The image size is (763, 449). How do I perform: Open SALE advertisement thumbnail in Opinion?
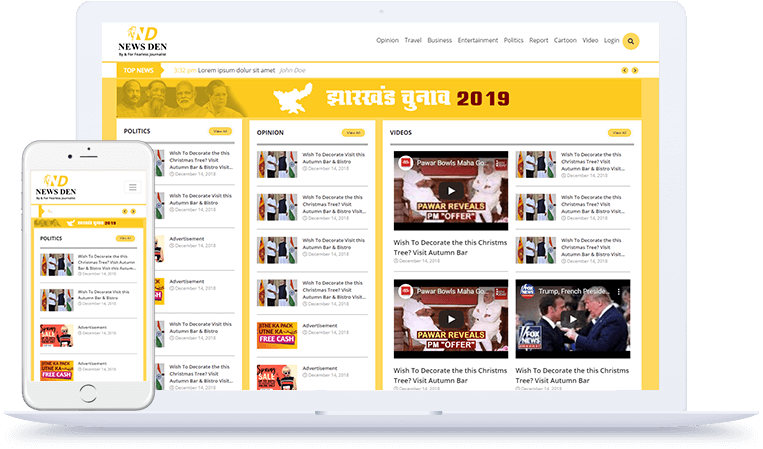(x=277, y=377)
